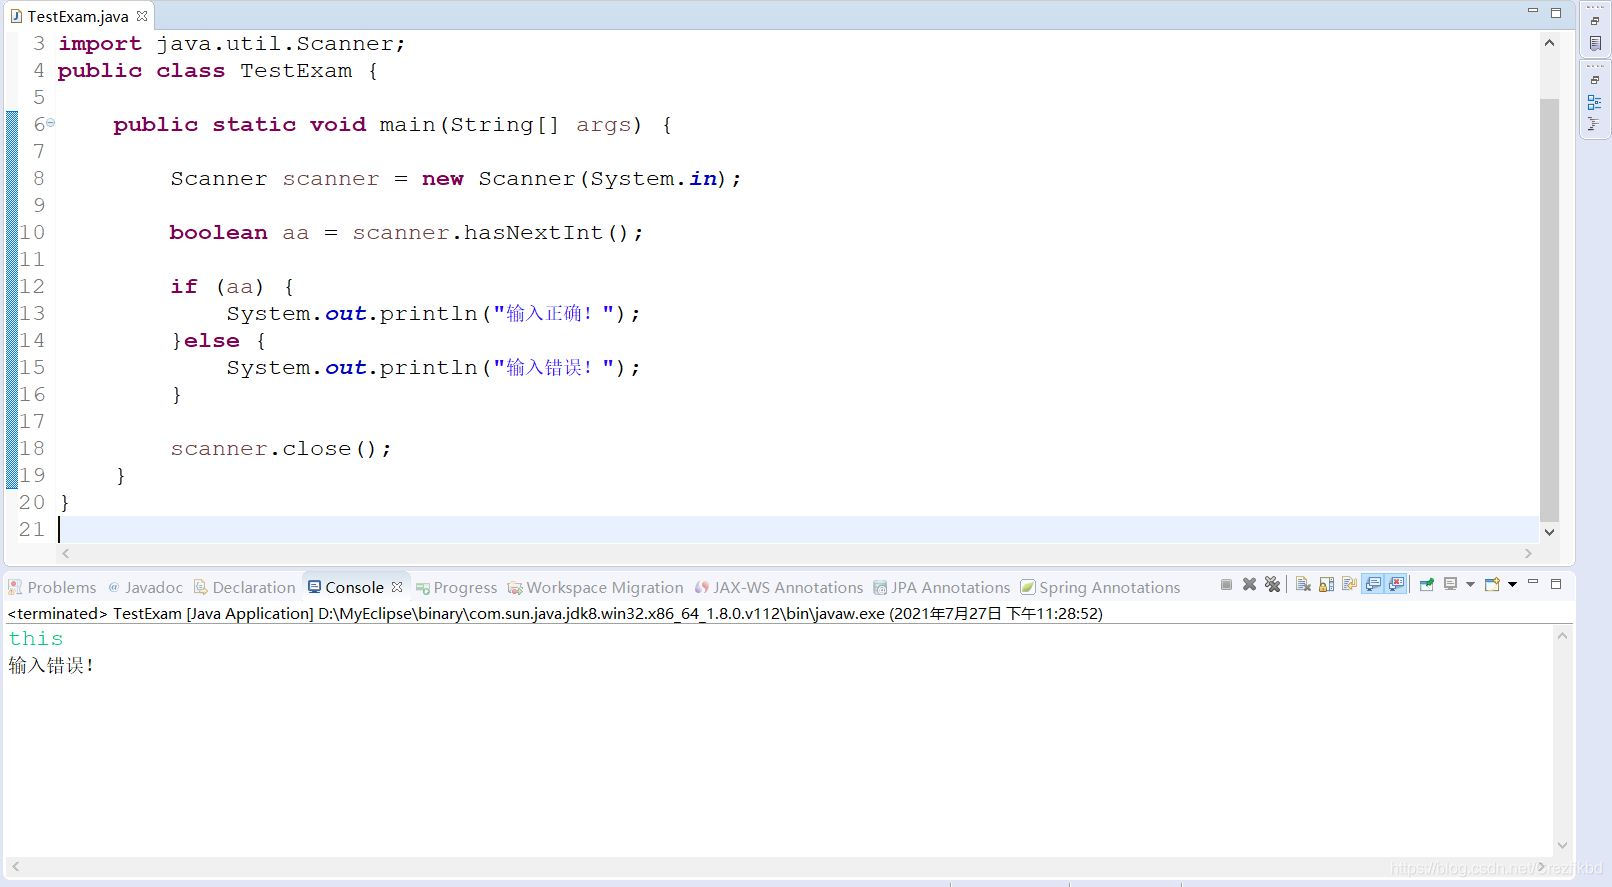Screen dimensions: 1612x887
Task: Open the Spring Annotations tab
Action: (x=1100, y=587)
